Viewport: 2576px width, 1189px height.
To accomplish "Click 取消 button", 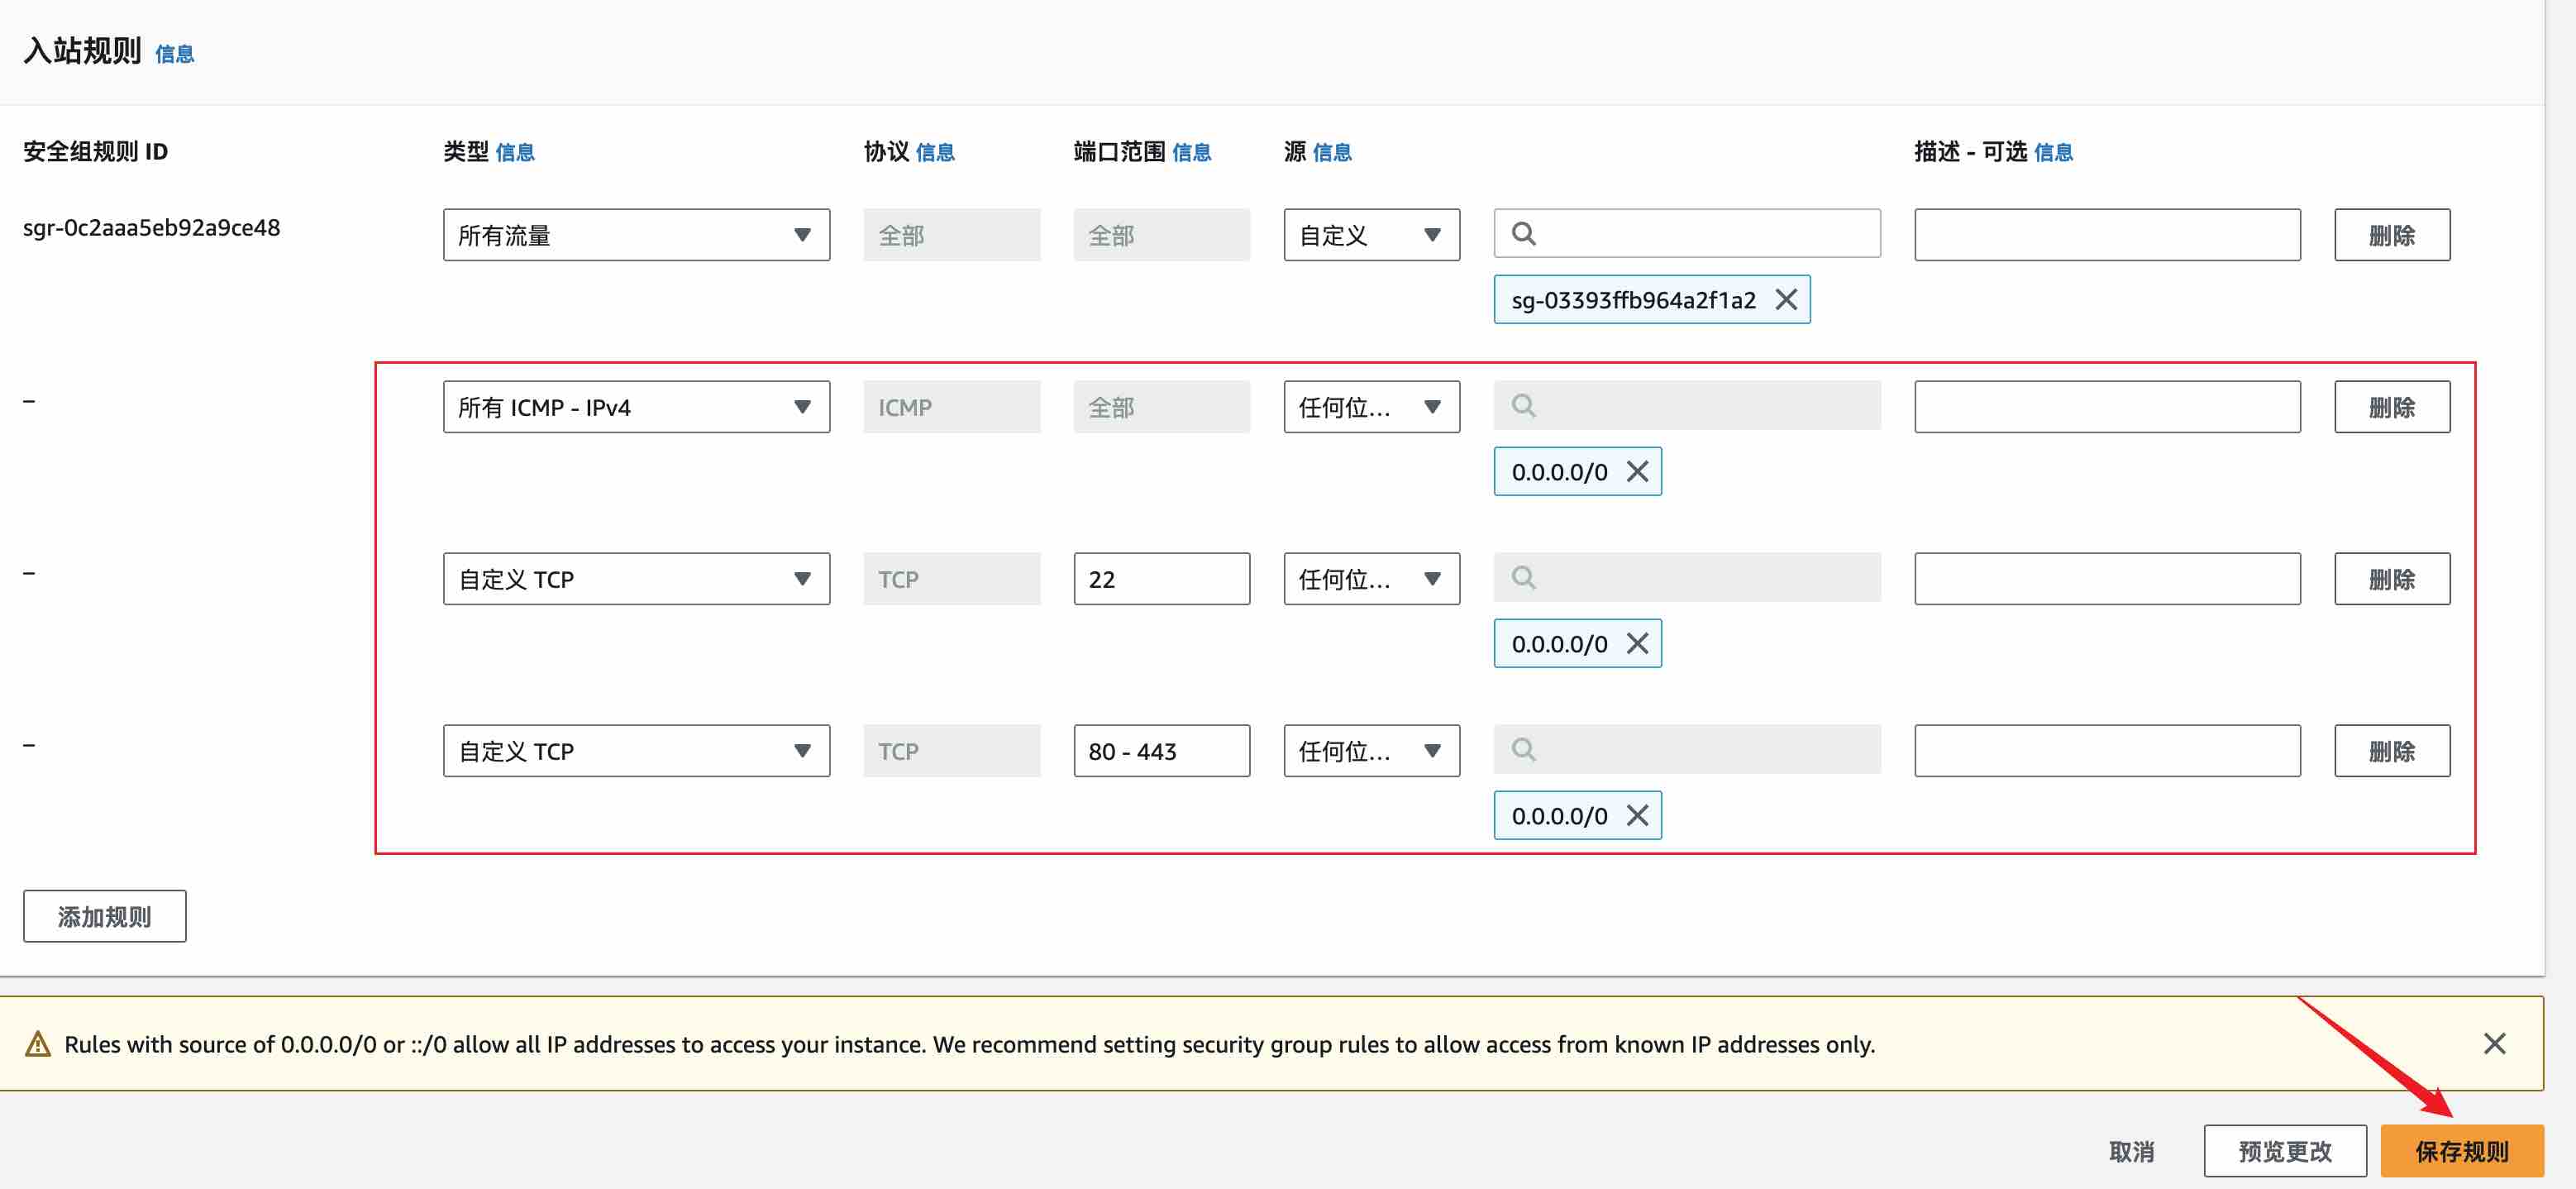I will (2132, 1152).
